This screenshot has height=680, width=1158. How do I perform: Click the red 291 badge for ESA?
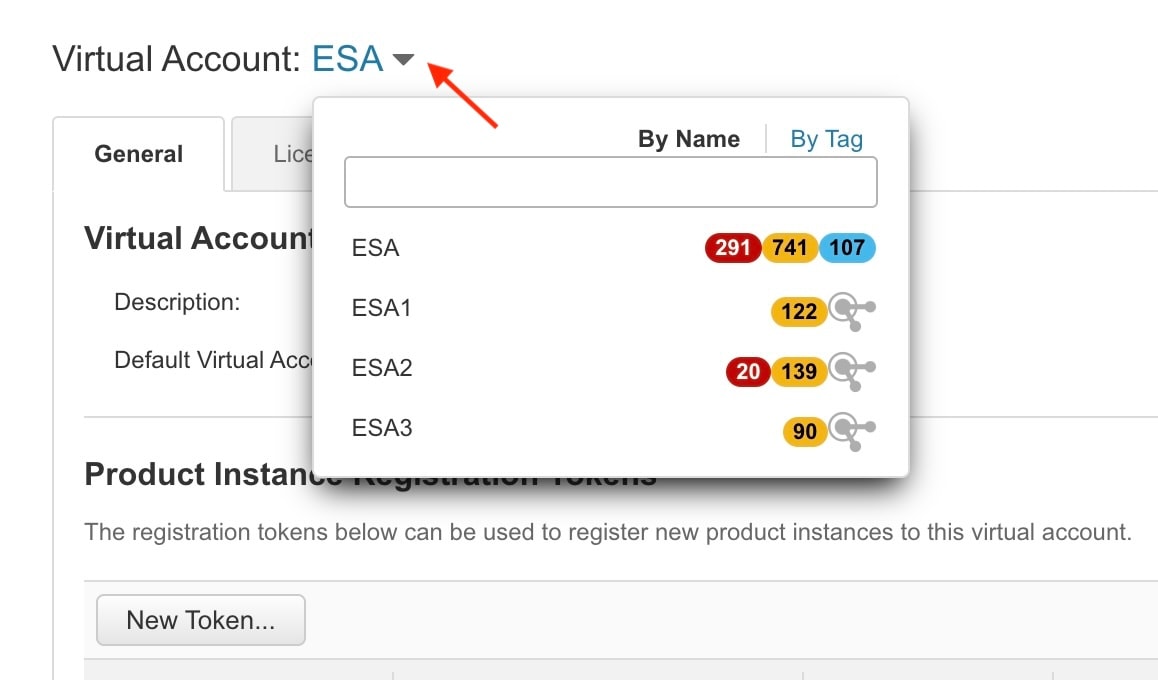click(733, 247)
